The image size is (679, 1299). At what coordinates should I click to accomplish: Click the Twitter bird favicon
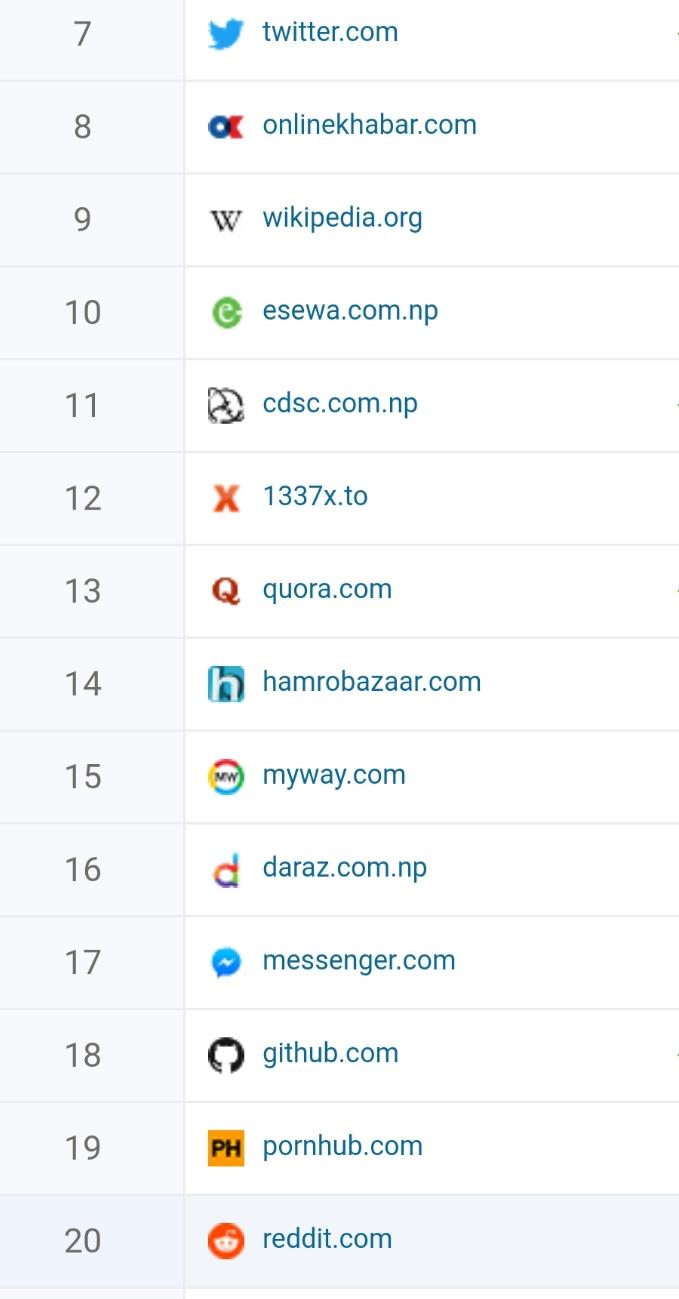(226, 32)
